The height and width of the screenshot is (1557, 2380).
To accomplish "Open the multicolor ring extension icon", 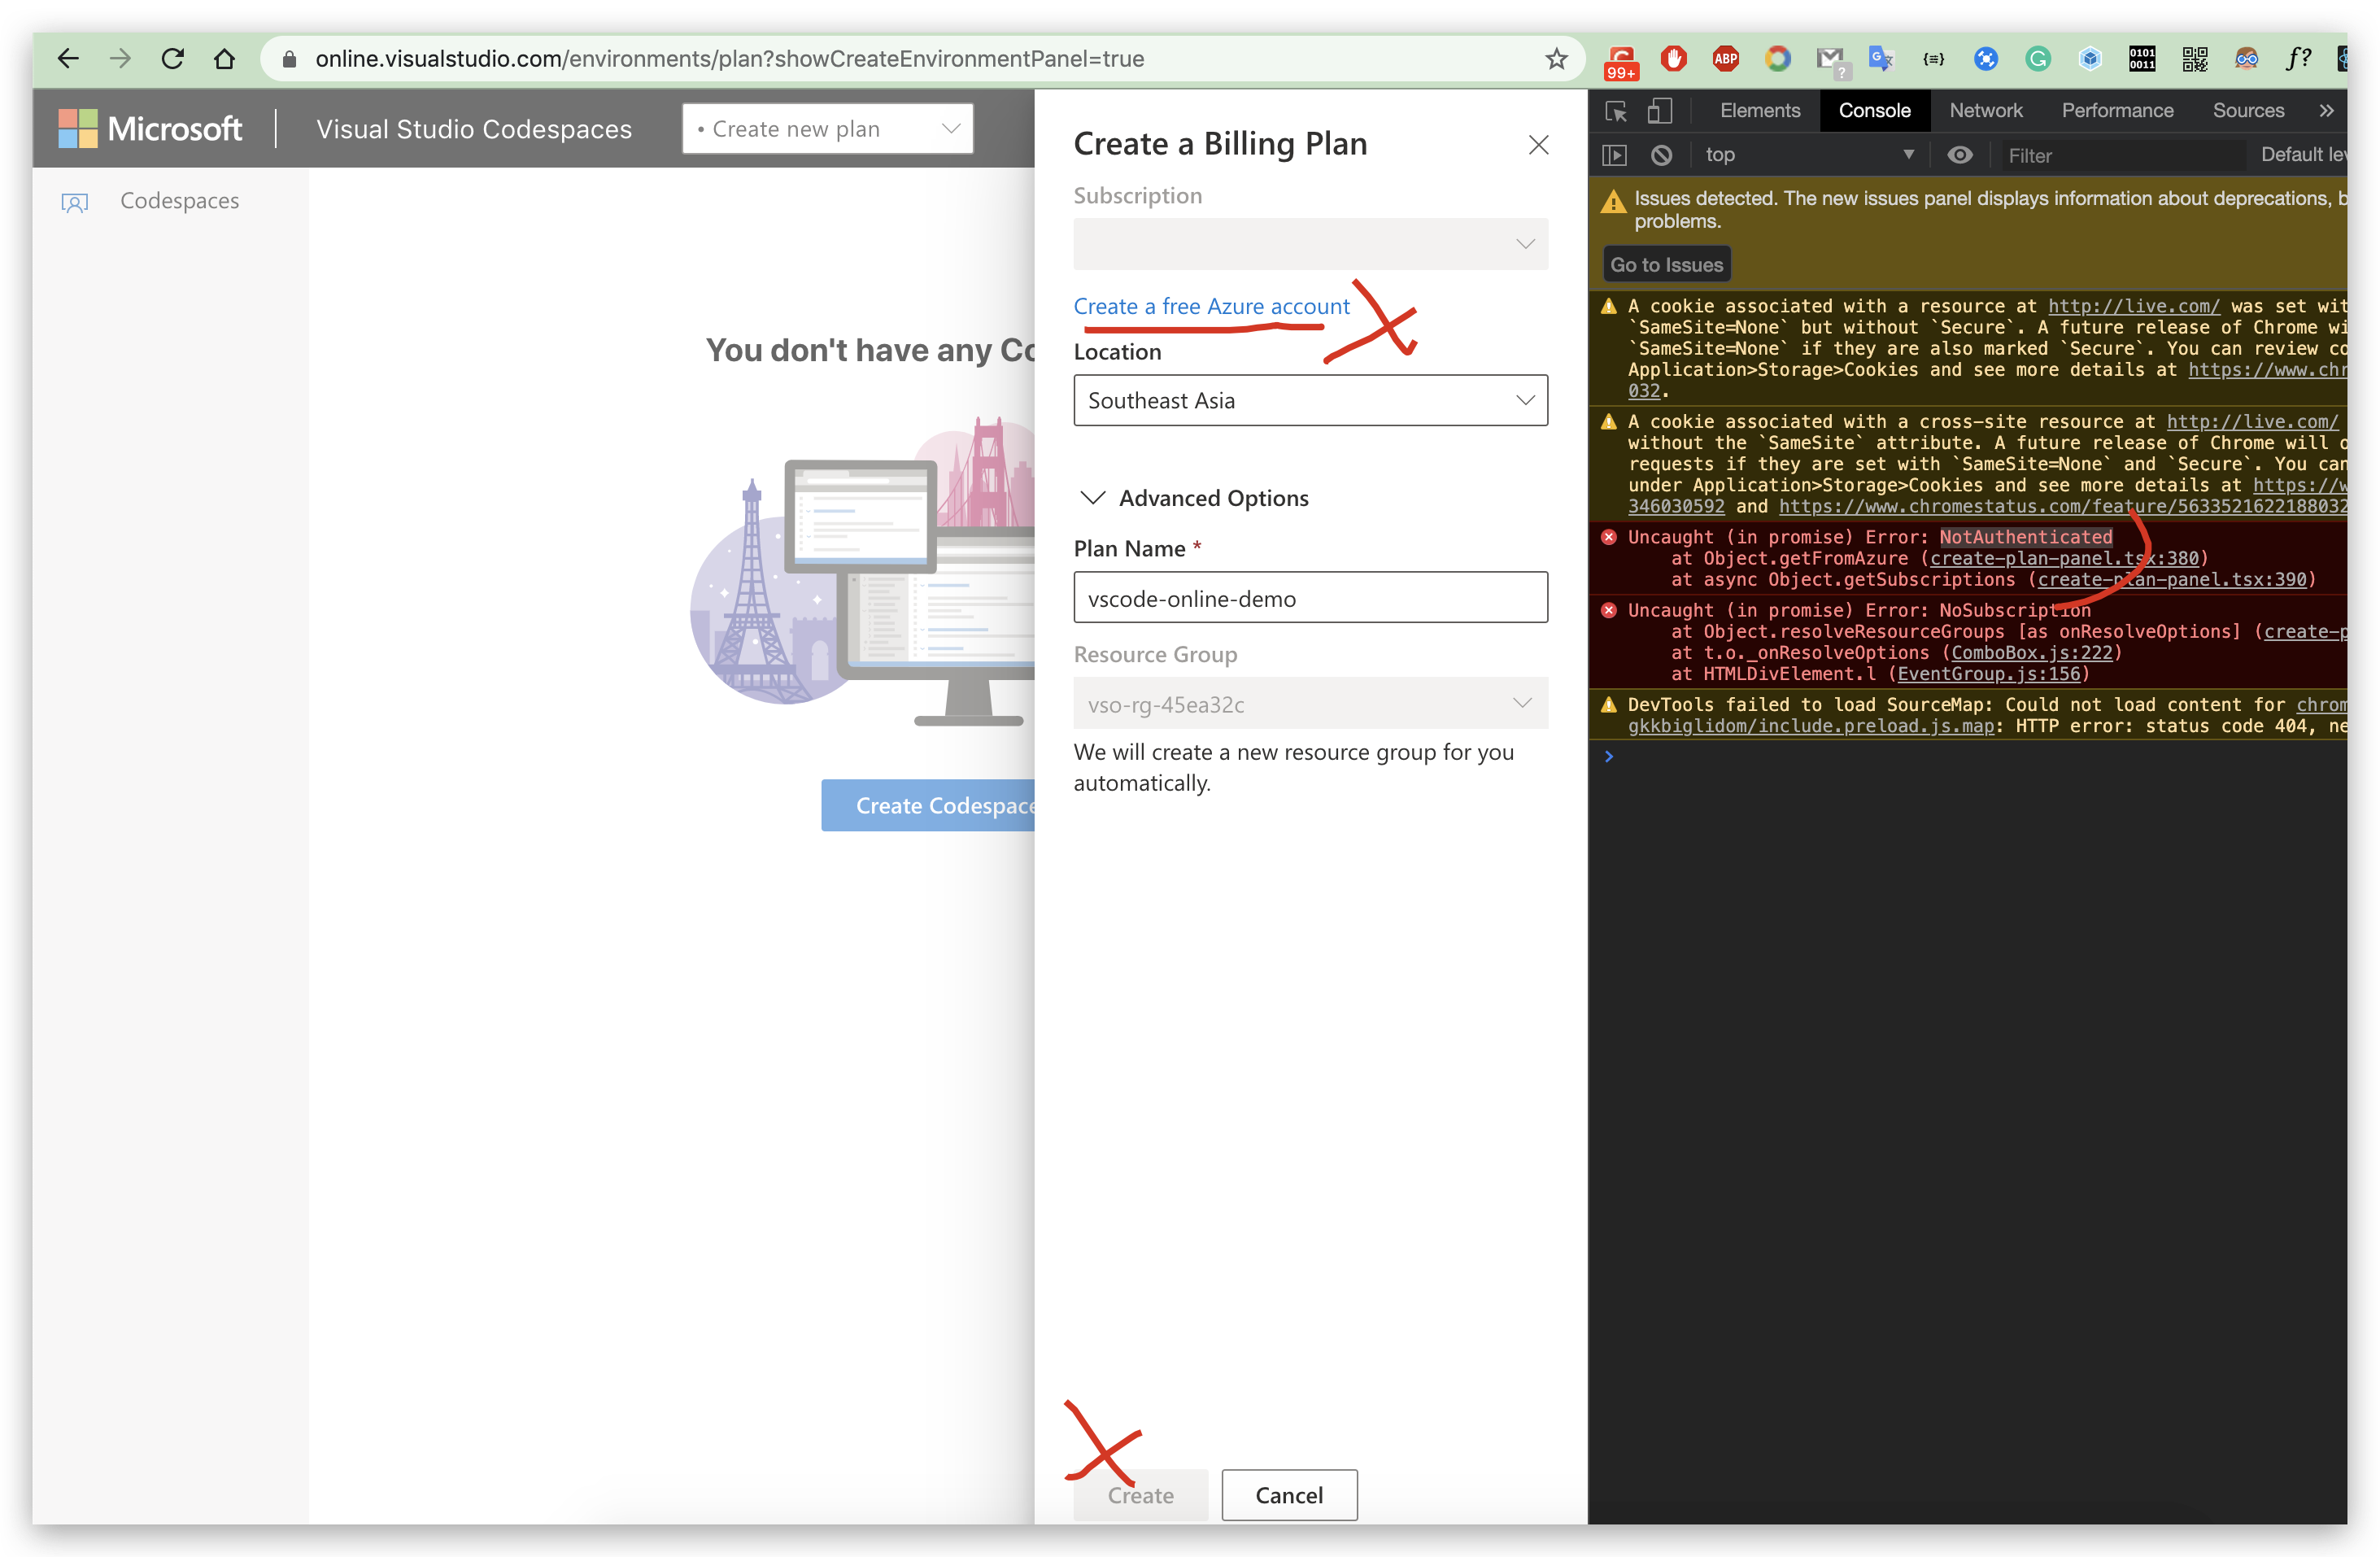I will click(x=1777, y=59).
